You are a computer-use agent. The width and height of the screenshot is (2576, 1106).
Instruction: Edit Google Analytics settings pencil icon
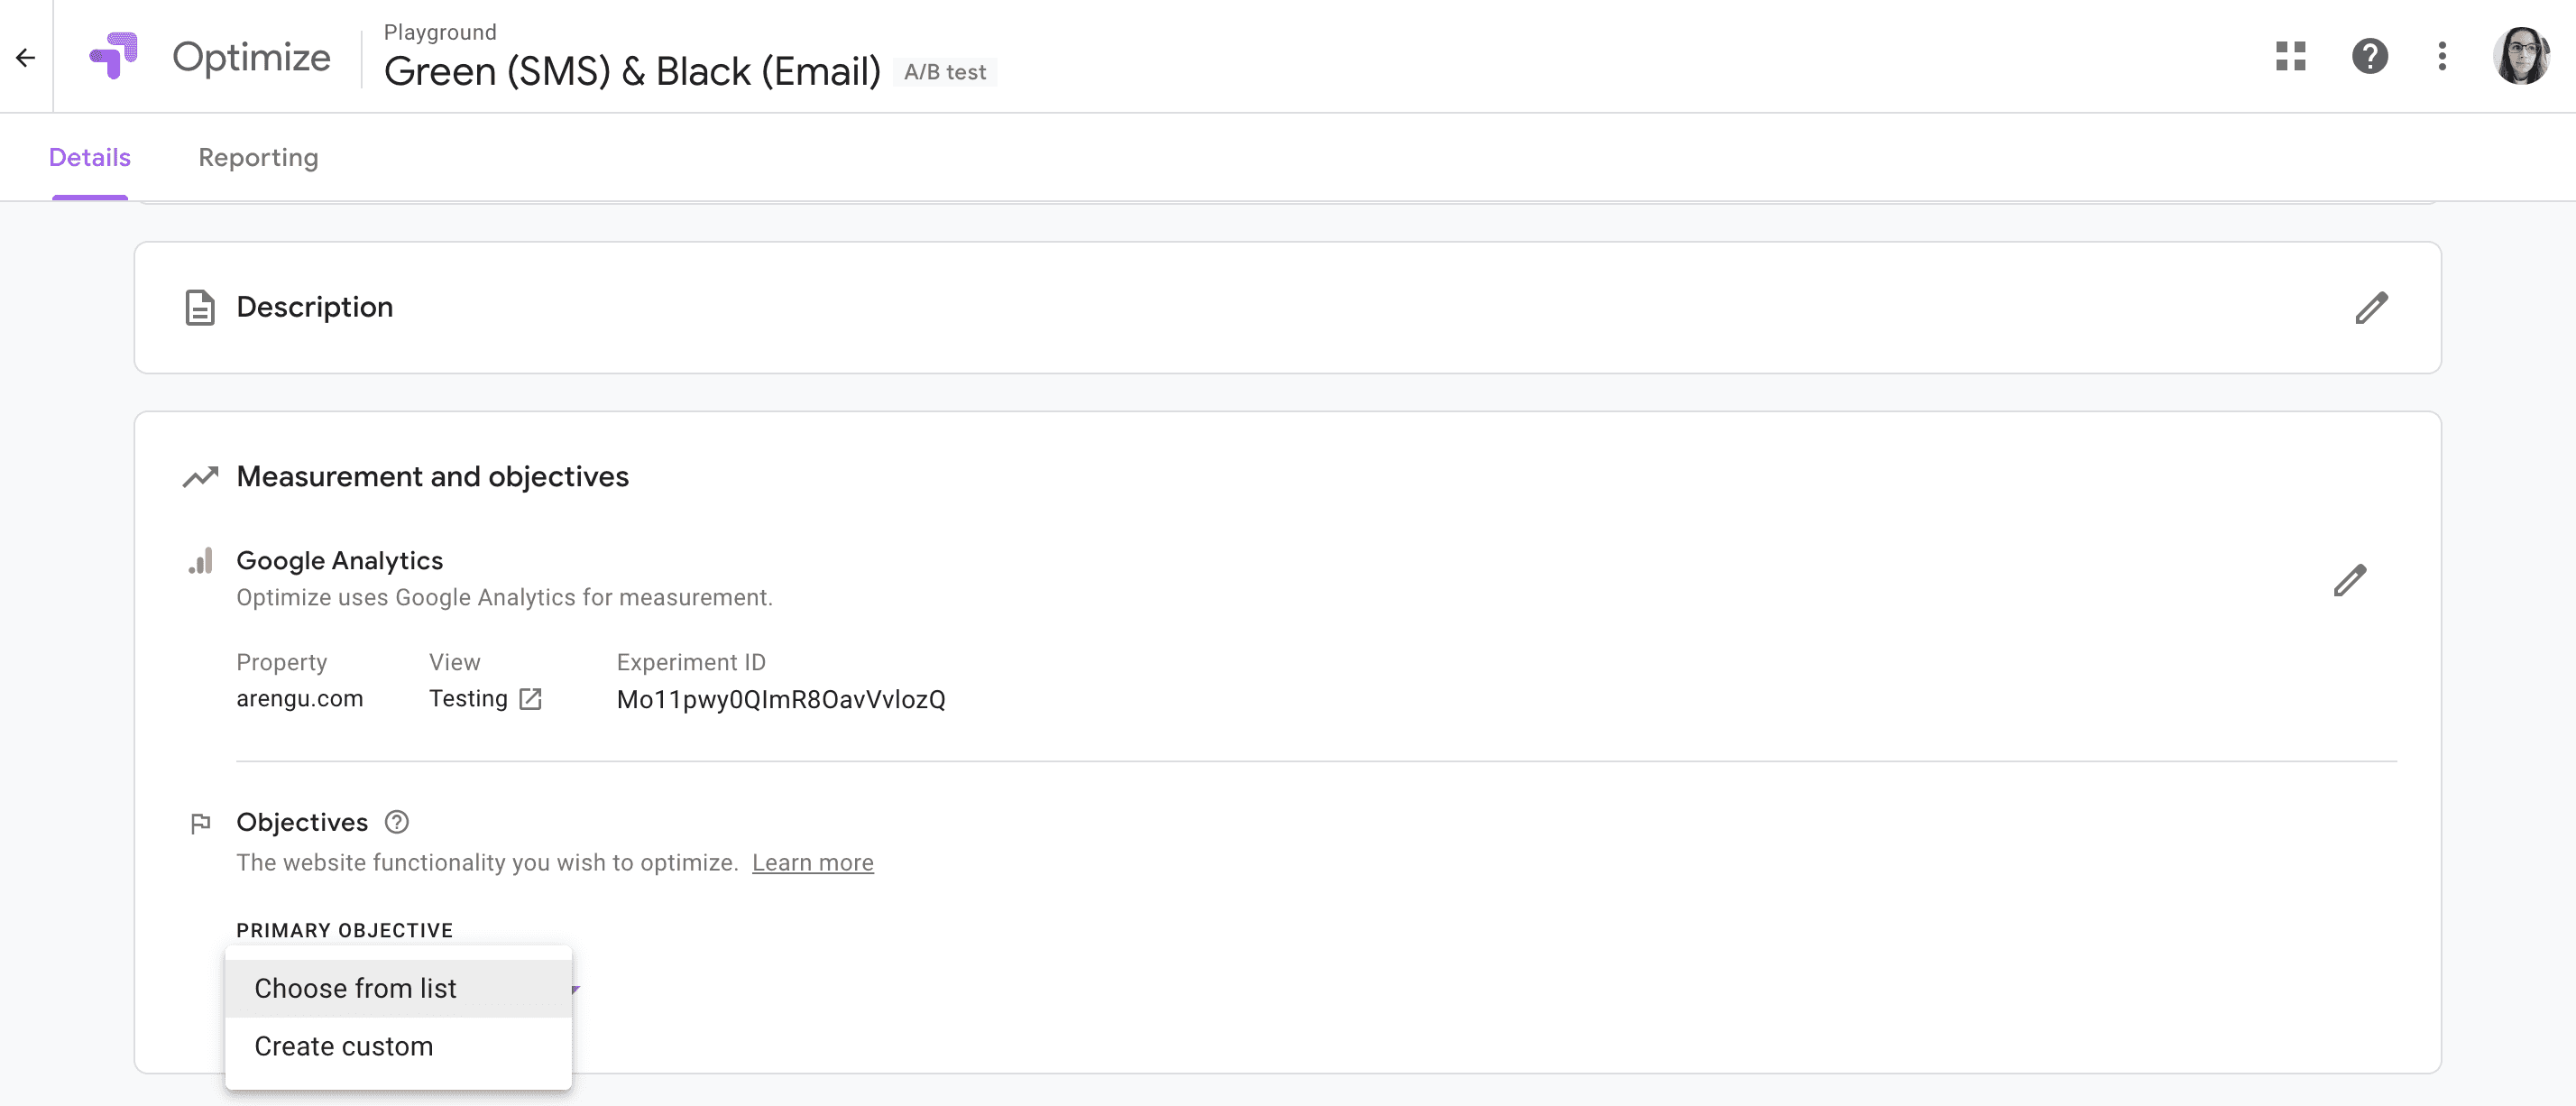pos(2349,580)
